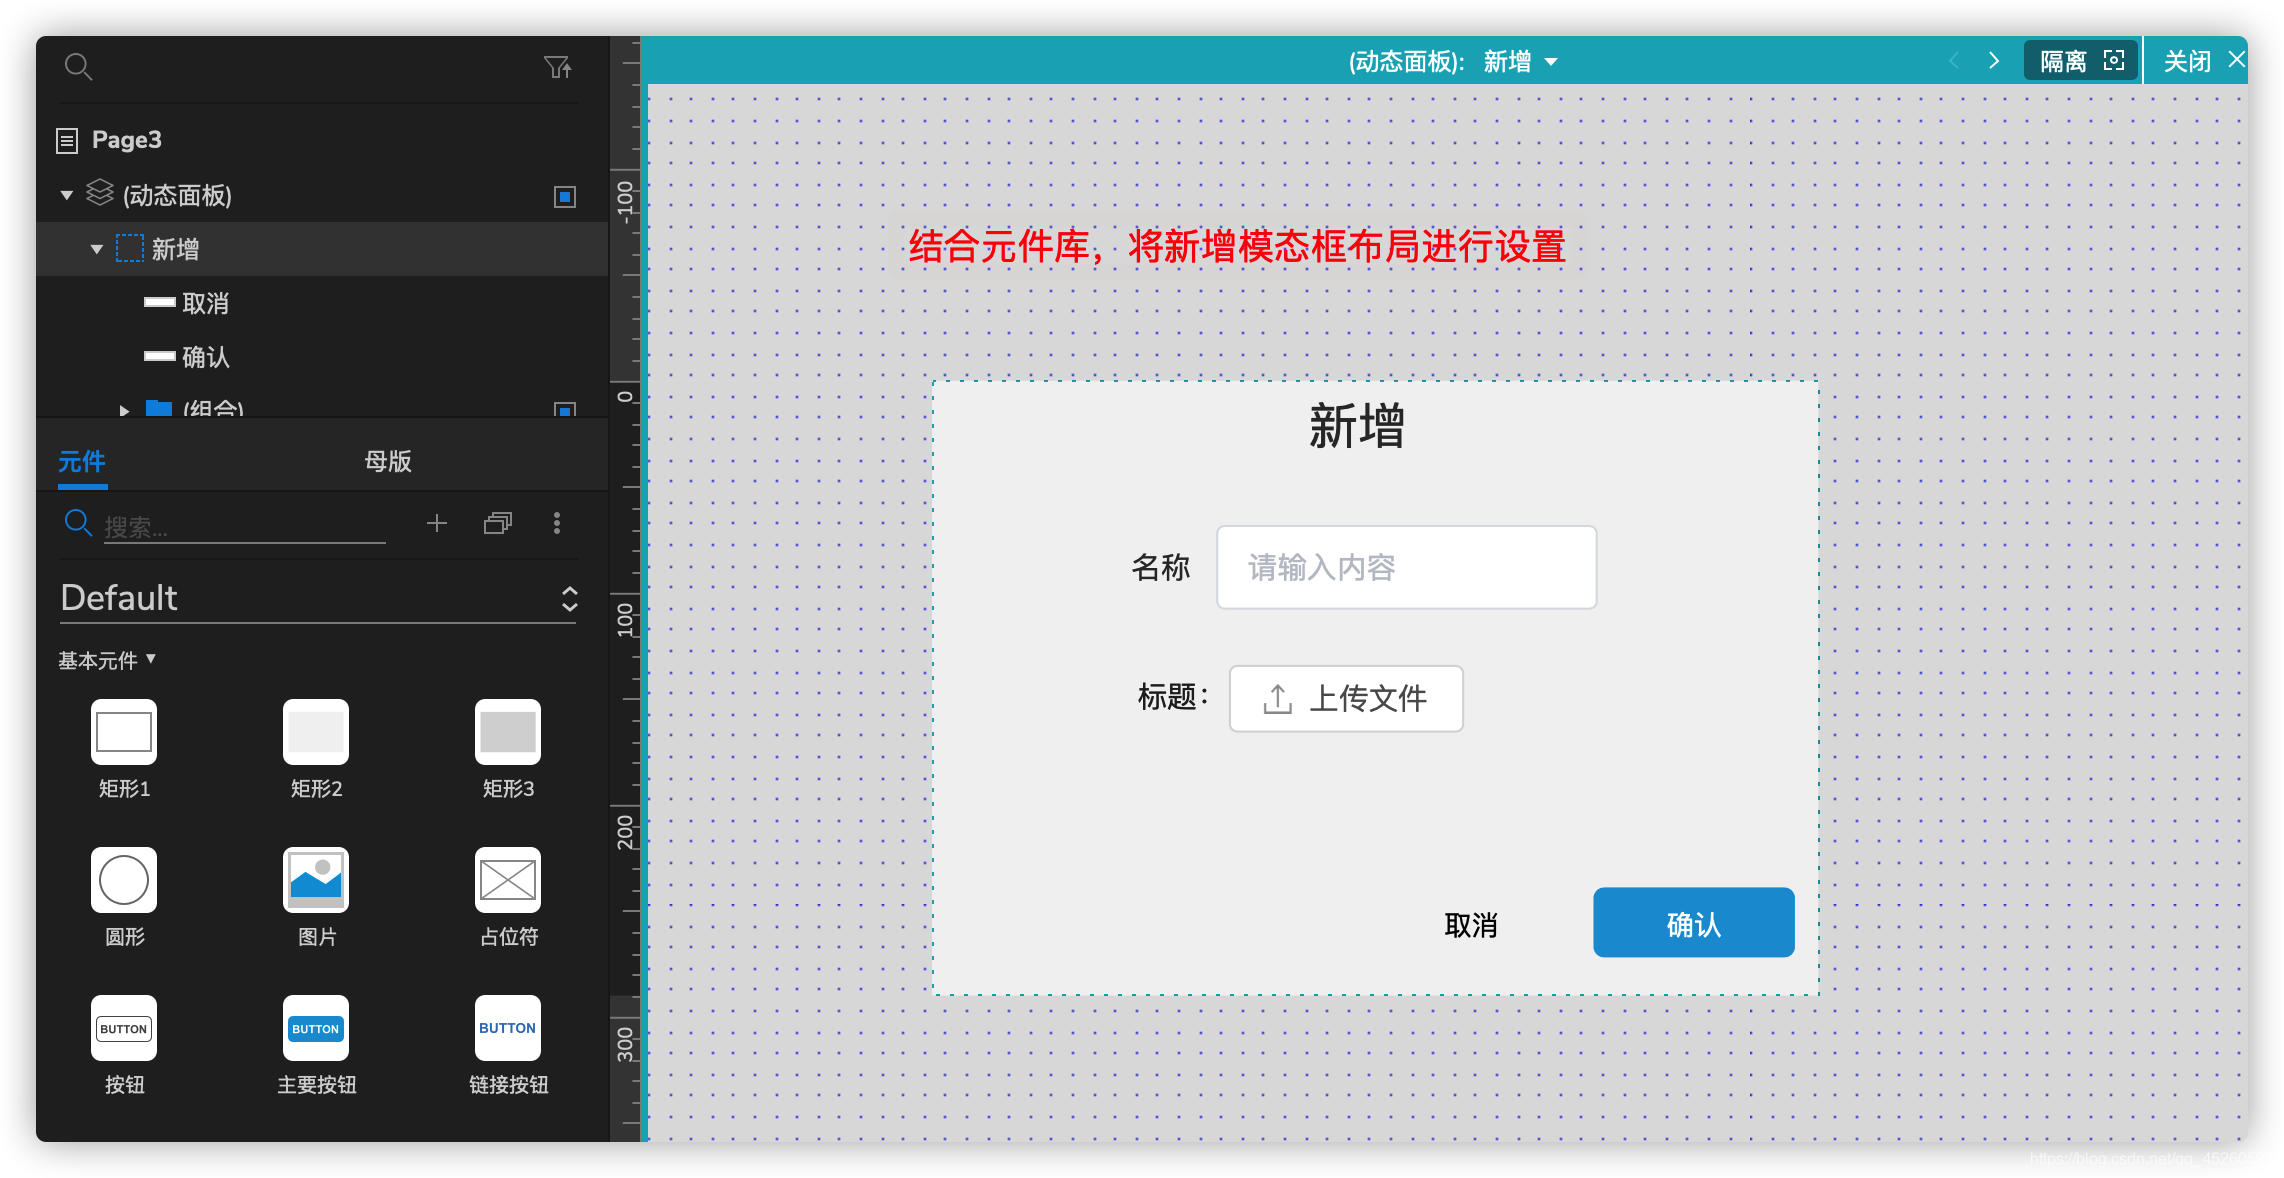Select the 图片 widget

pyautogui.click(x=316, y=897)
